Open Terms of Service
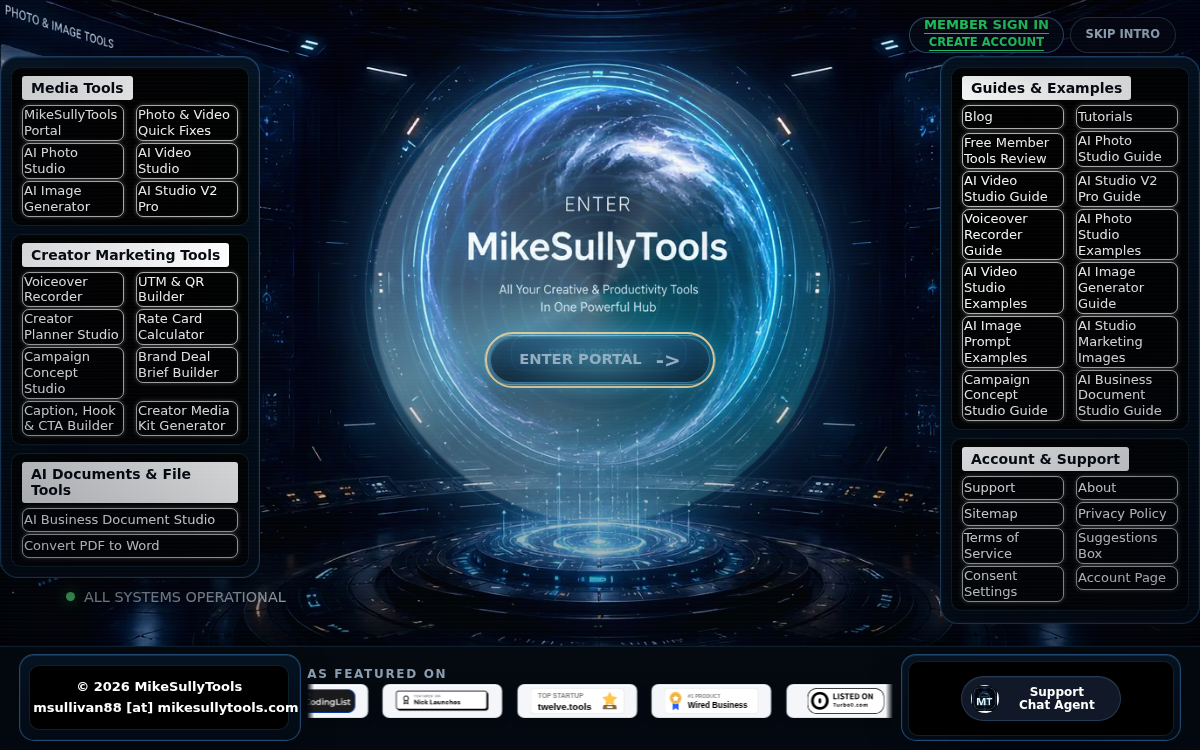Viewport: 1200px width, 750px height. tap(1013, 546)
